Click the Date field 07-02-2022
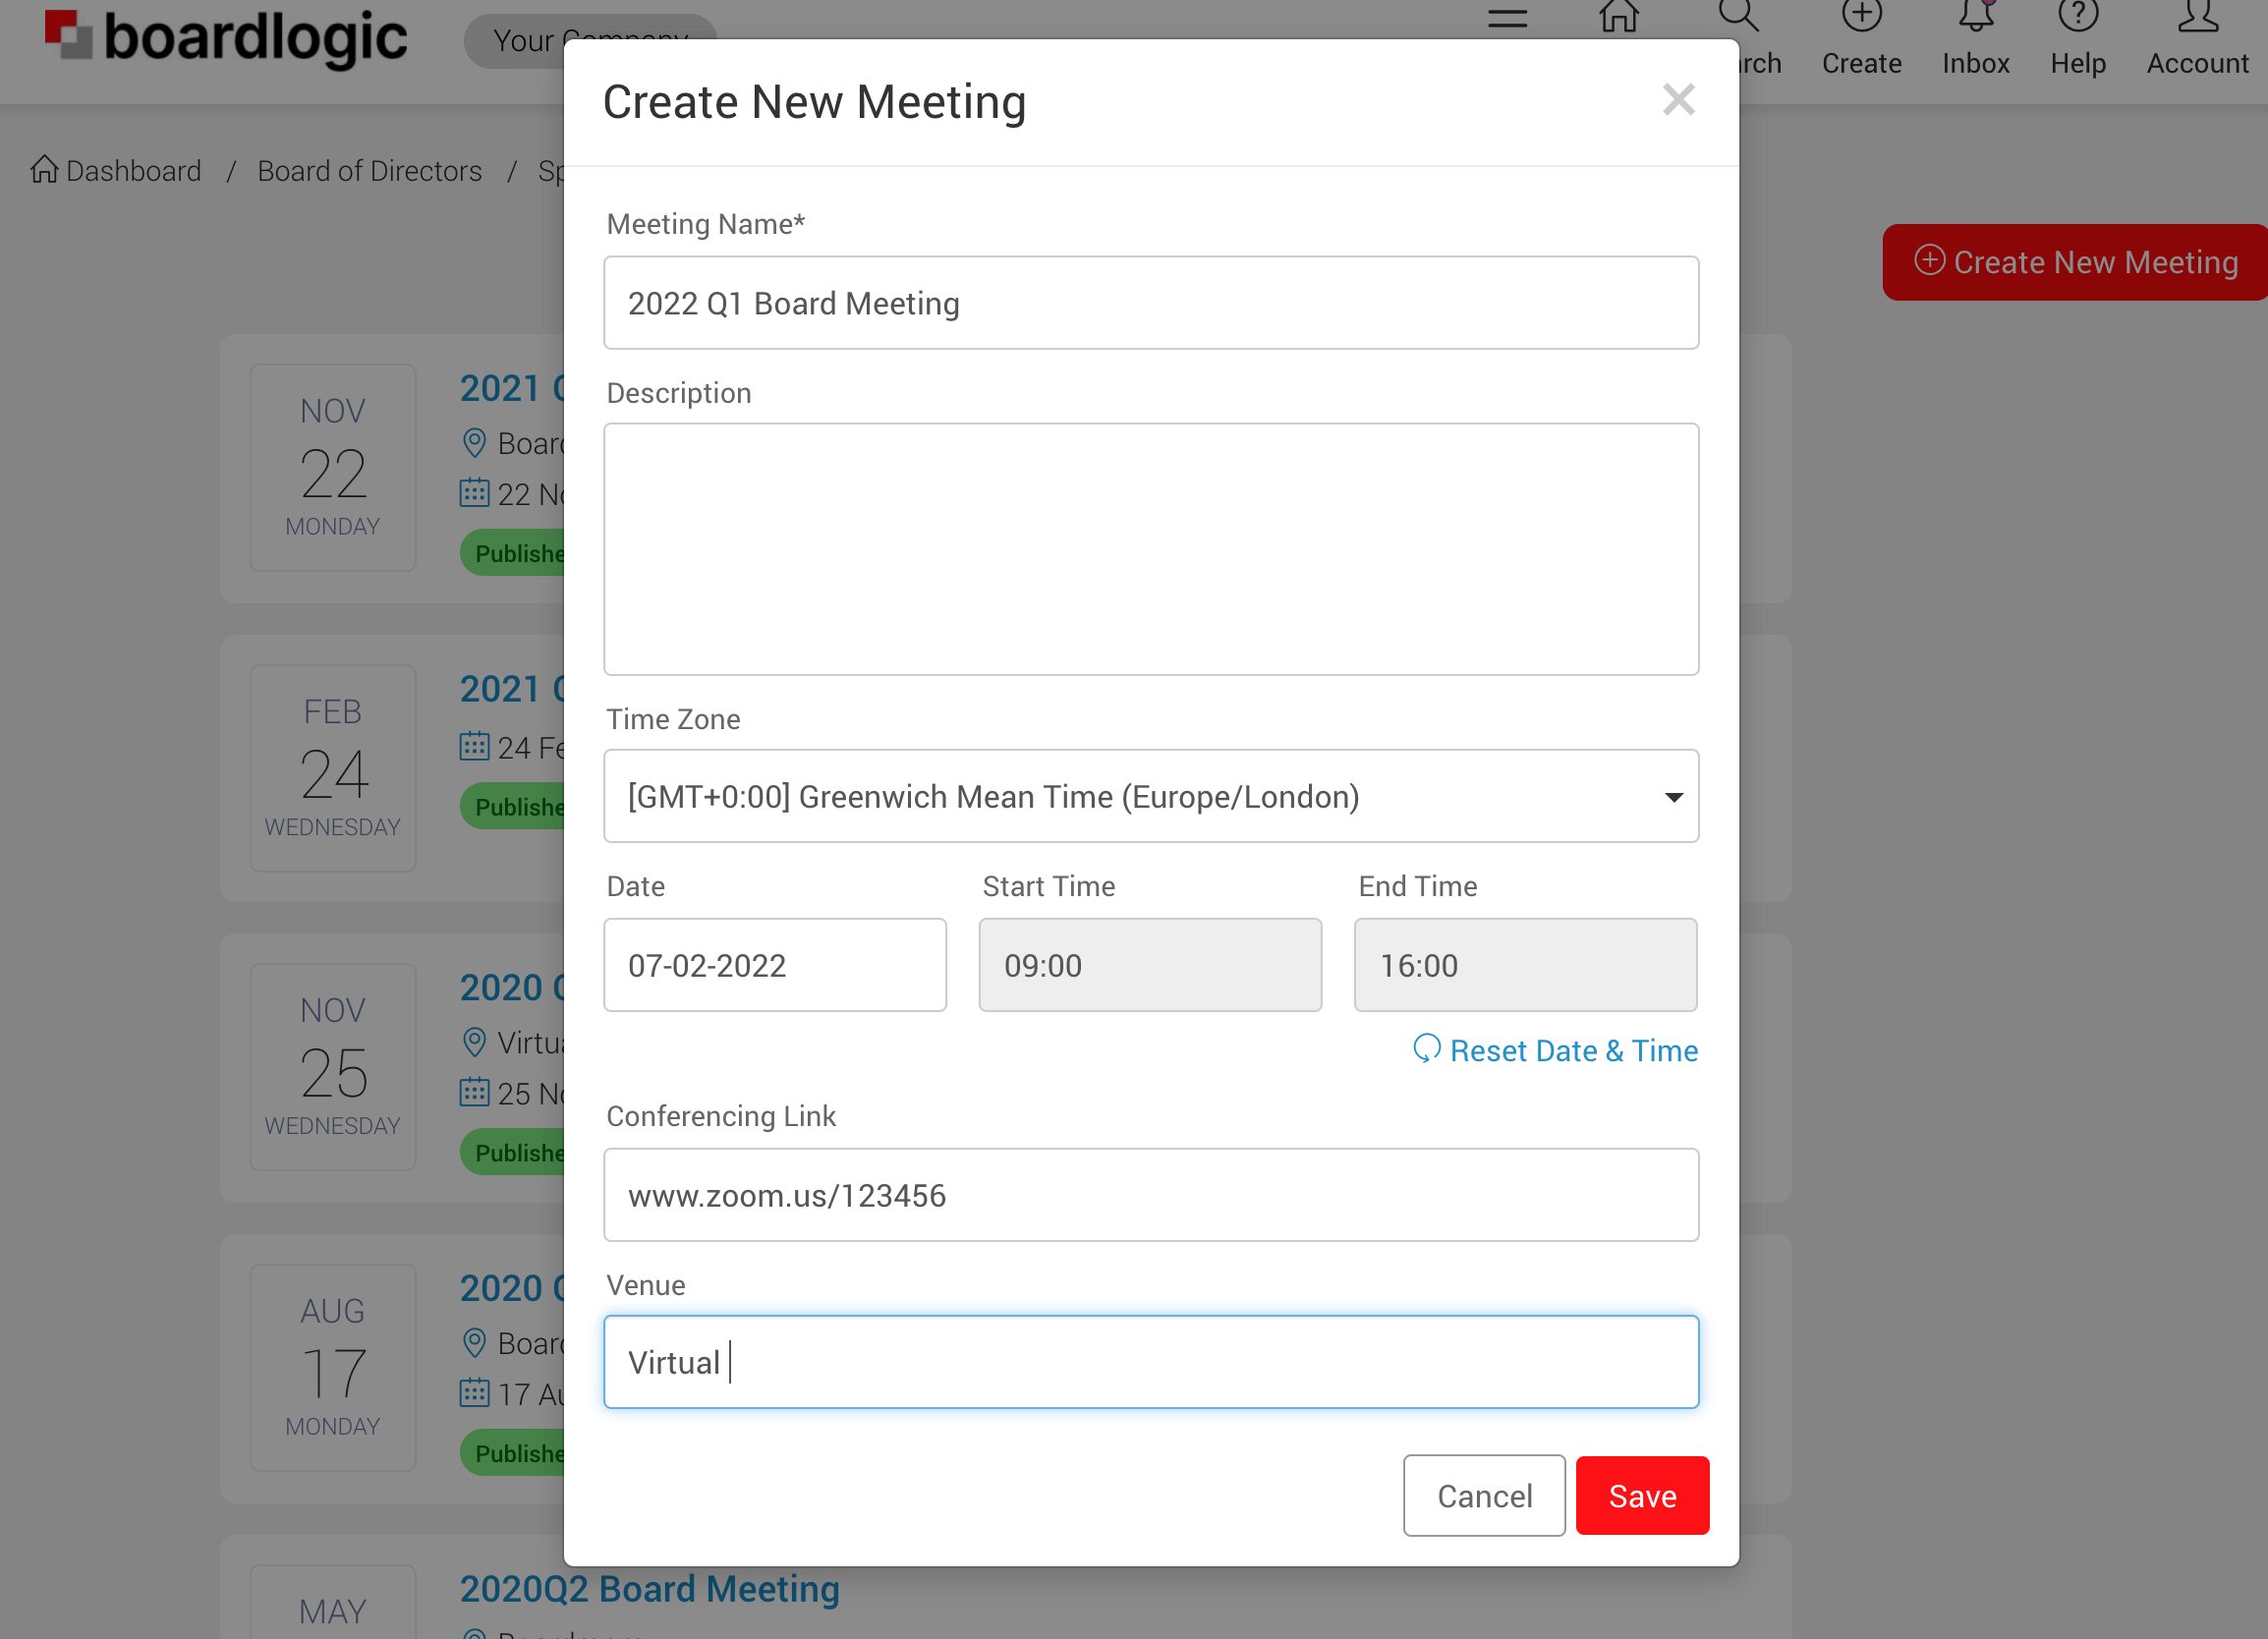 coord(774,965)
